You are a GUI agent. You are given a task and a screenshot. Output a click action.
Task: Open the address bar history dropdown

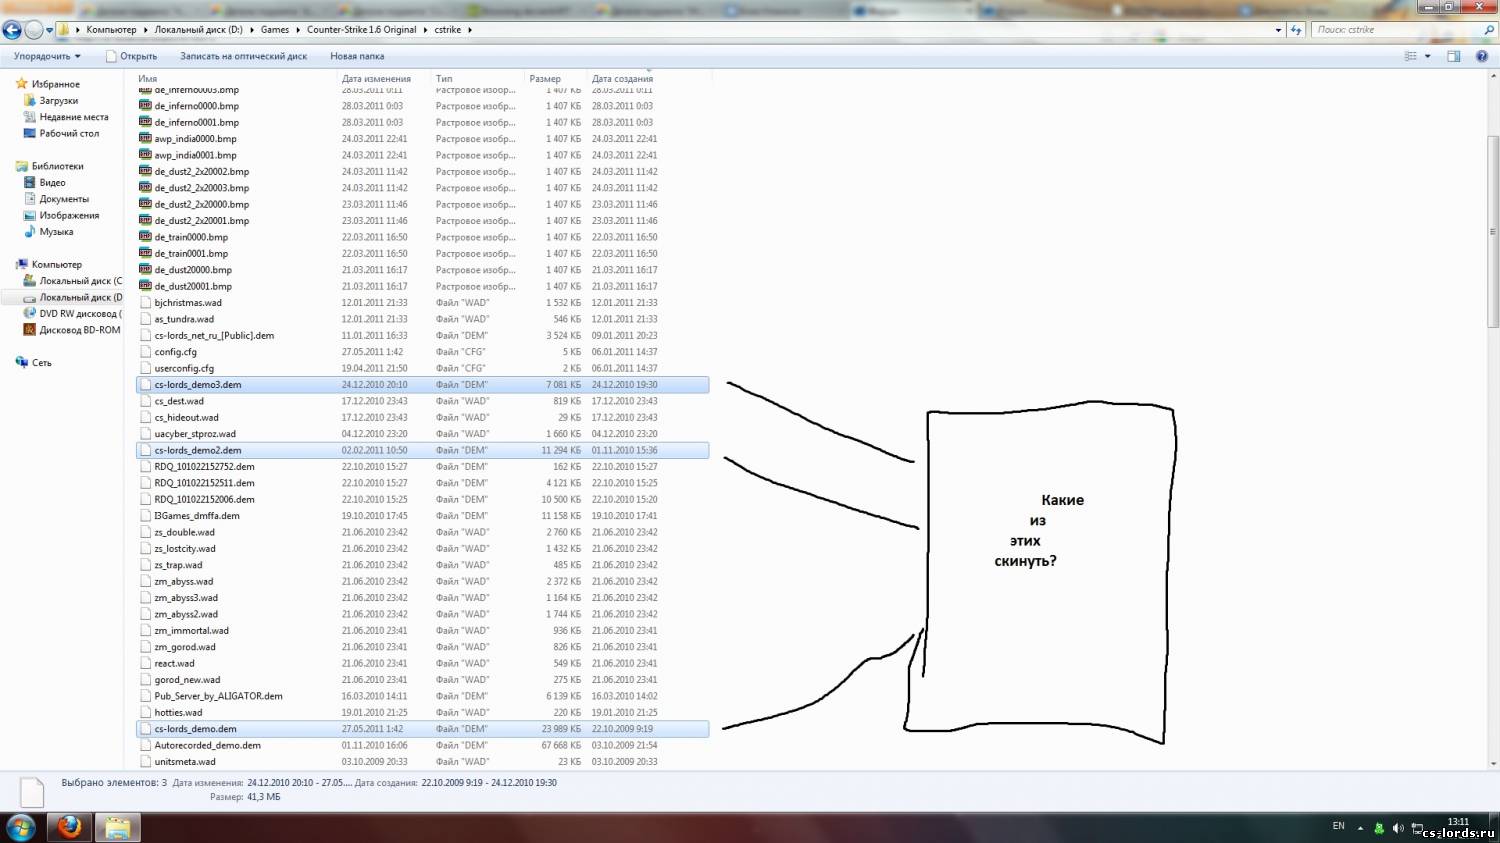coord(1278,30)
